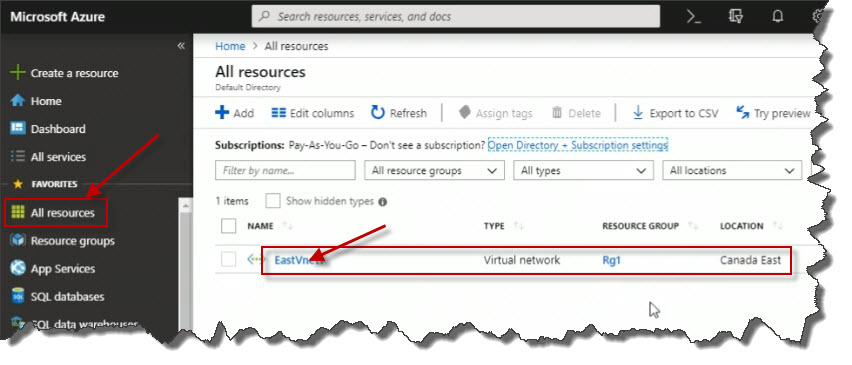The image size is (852, 365).
Task: Expand the All types dropdown
Action: [583, 171]
